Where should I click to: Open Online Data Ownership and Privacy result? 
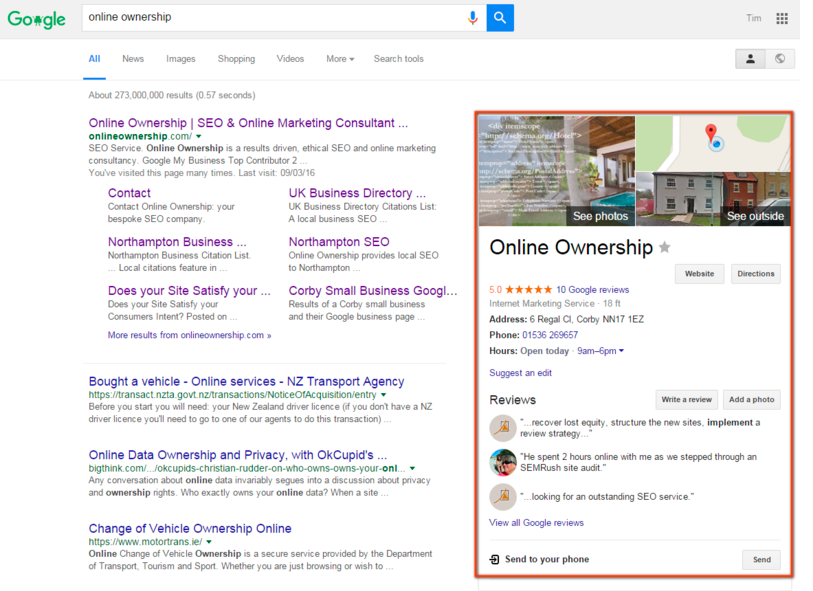[237, 455]
